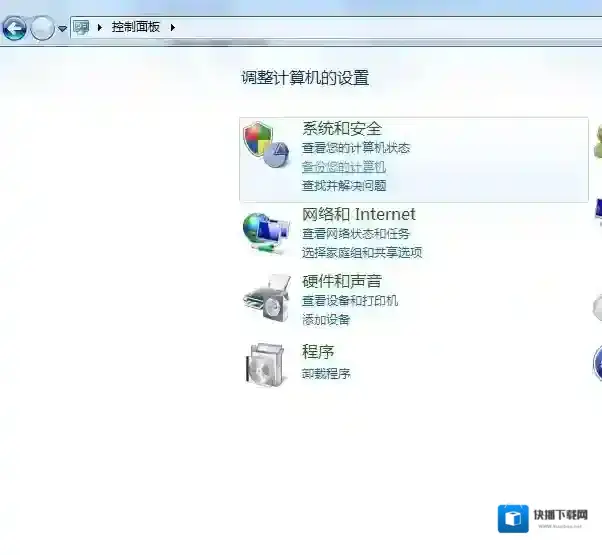The image size is (602, 555).
Task: Open the 系统和安全 category heading
Action: [x=342, y=128]
